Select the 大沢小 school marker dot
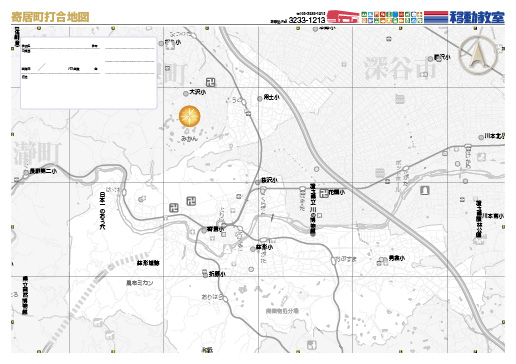The image size is (516, 364). click(186, 94)
